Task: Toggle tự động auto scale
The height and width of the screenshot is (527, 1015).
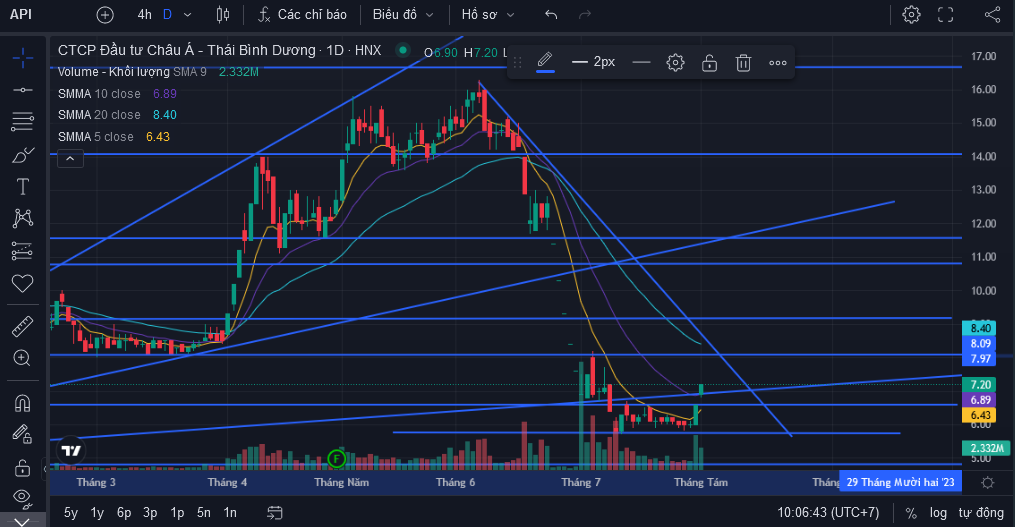Action: click(981, 513)
